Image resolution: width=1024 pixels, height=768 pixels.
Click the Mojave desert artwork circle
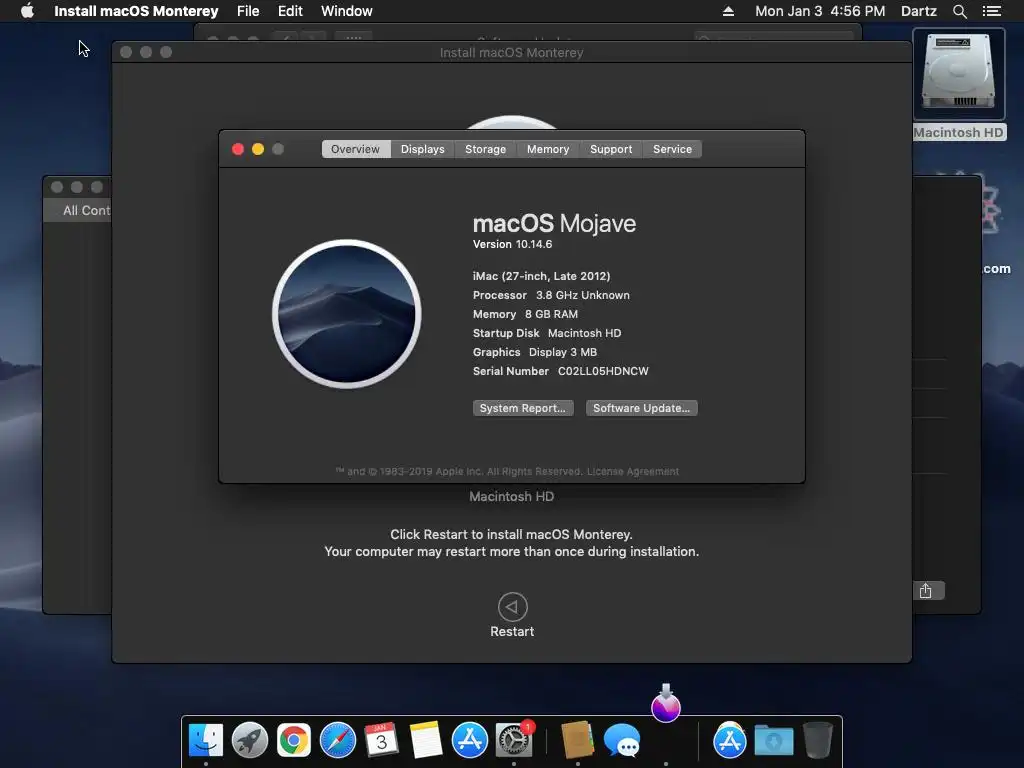(347, 313)
